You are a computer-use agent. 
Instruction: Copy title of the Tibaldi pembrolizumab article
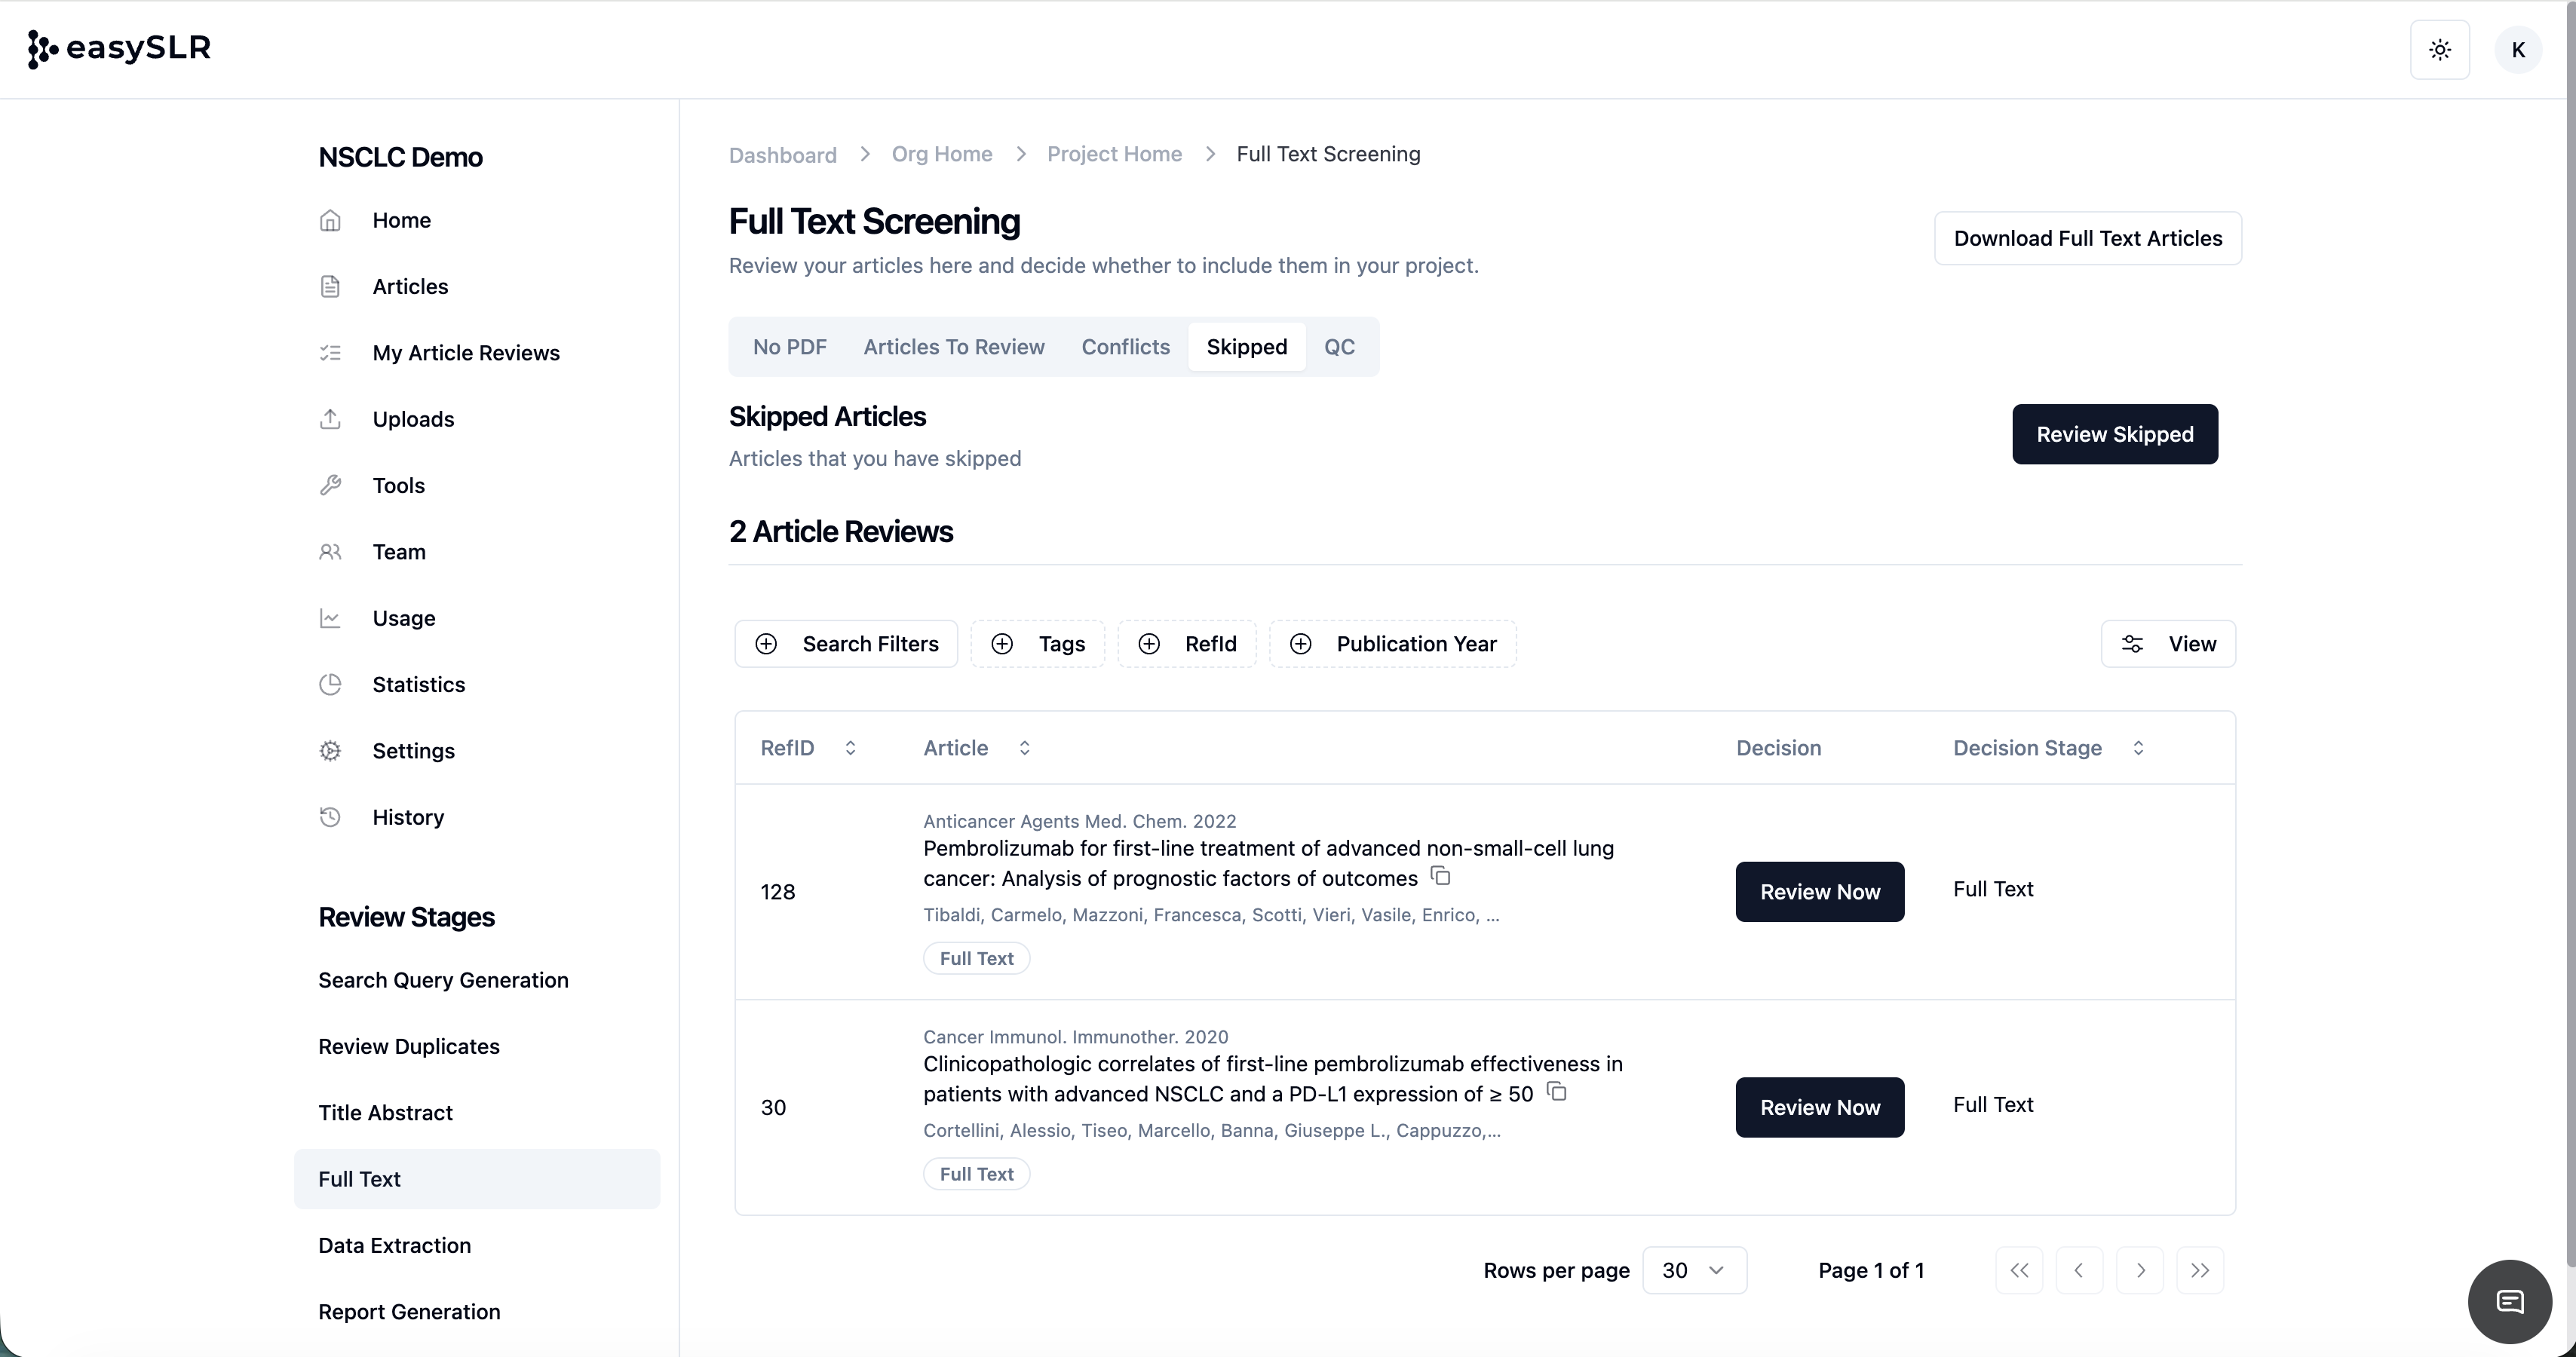point(1441,876)
